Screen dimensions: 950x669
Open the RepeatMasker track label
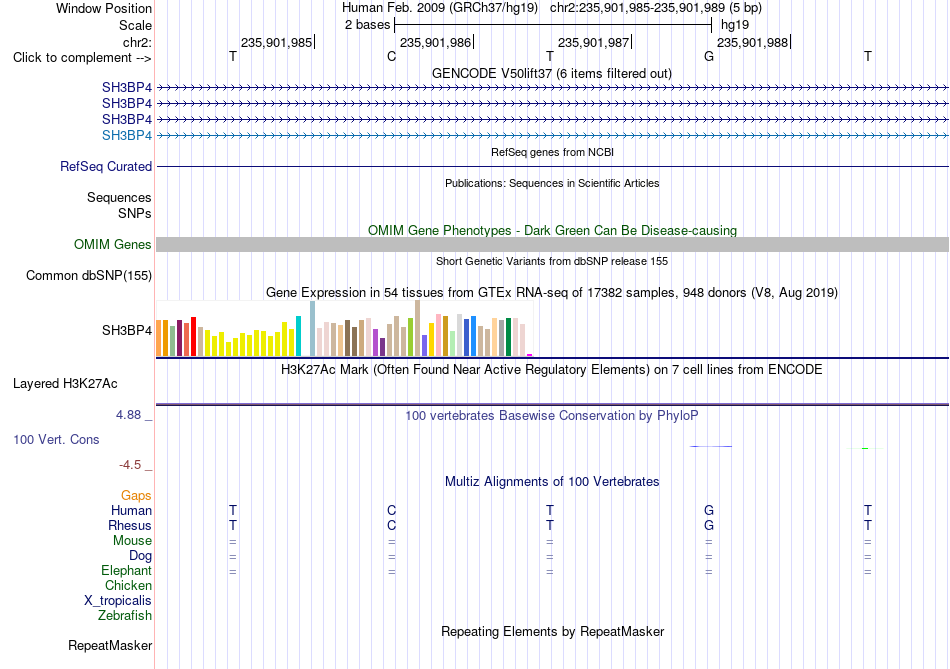point(110,646)
